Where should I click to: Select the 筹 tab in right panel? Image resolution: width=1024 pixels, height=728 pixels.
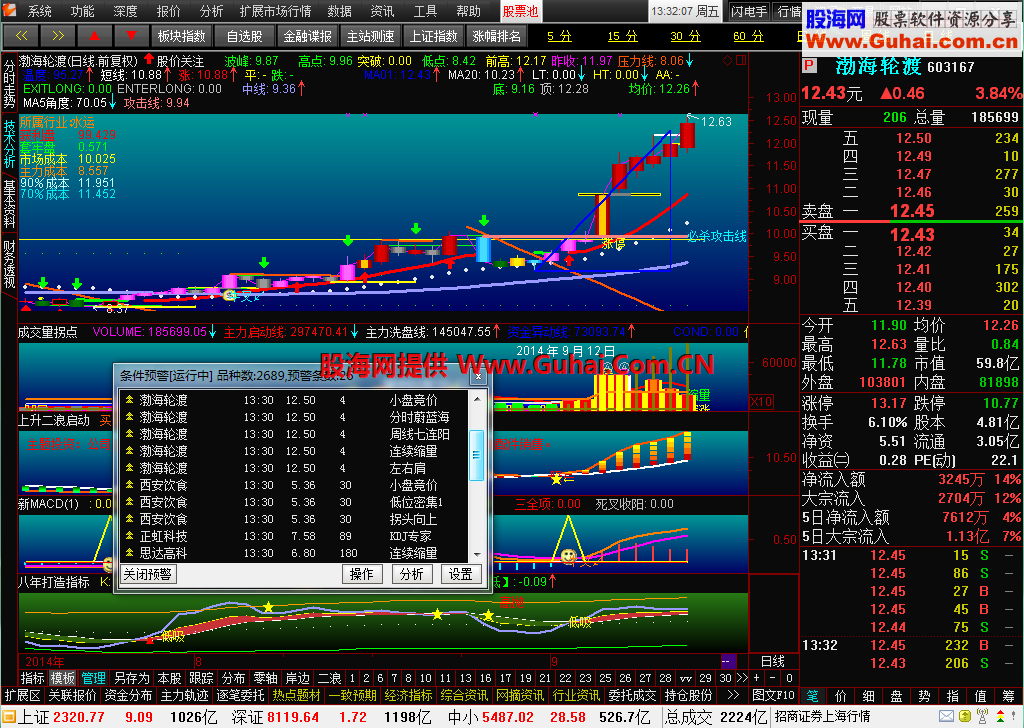coord(1008,695)
